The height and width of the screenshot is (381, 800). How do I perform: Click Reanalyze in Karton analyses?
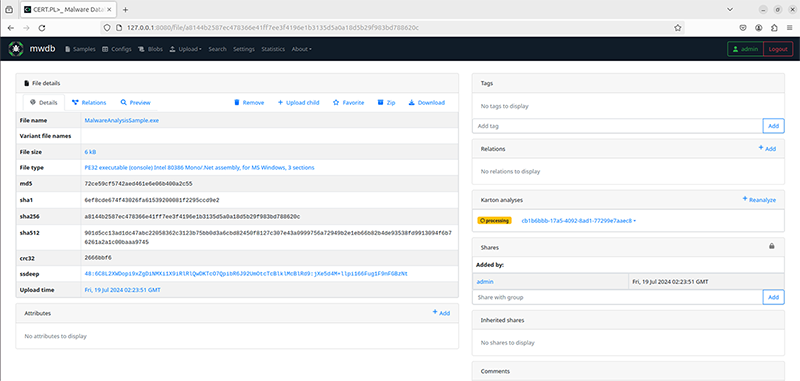point(759,199)
